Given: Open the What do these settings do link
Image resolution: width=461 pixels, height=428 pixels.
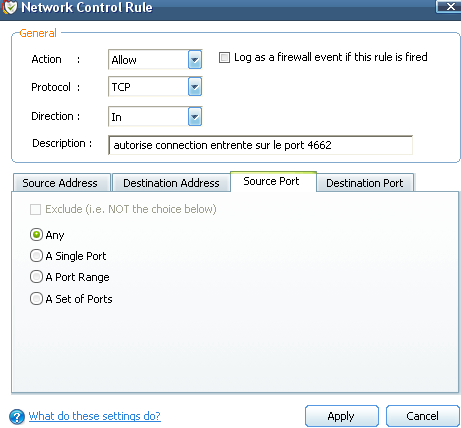Looking at the screenshot, I should [95, 416].
